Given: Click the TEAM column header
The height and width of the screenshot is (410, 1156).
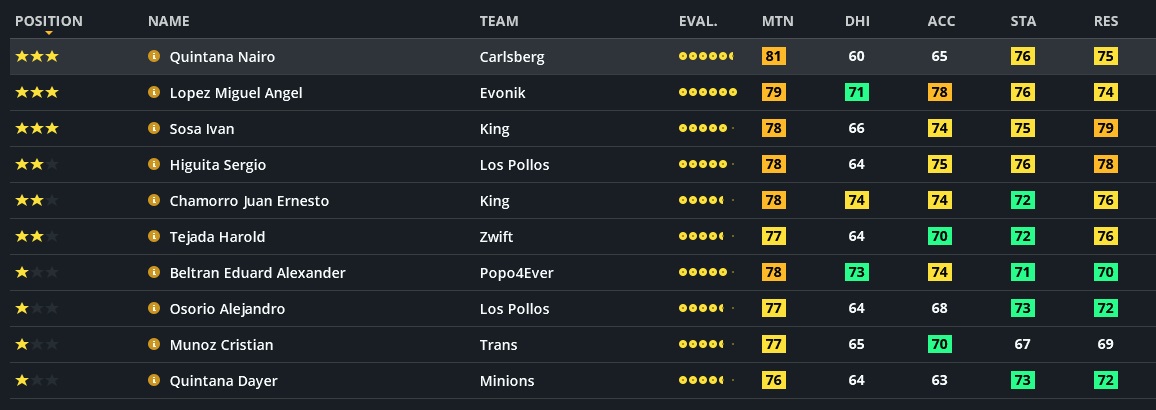Looking at the screenshot, I should coord(499,21).
